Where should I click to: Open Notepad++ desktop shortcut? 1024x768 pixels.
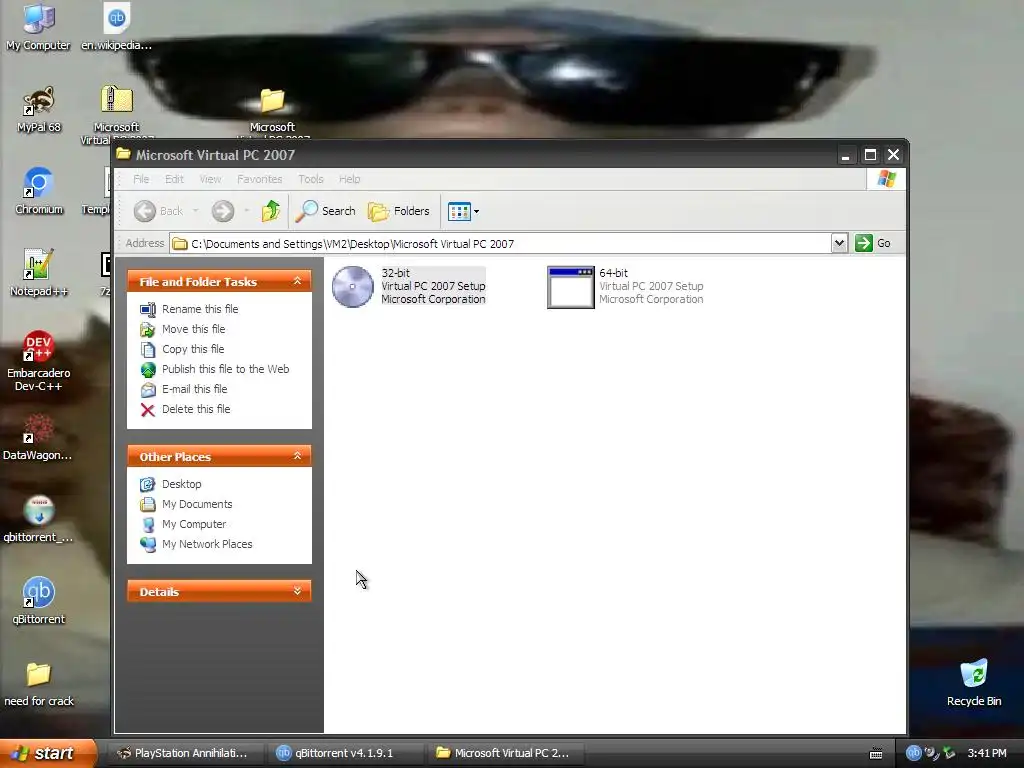(39, 273)
